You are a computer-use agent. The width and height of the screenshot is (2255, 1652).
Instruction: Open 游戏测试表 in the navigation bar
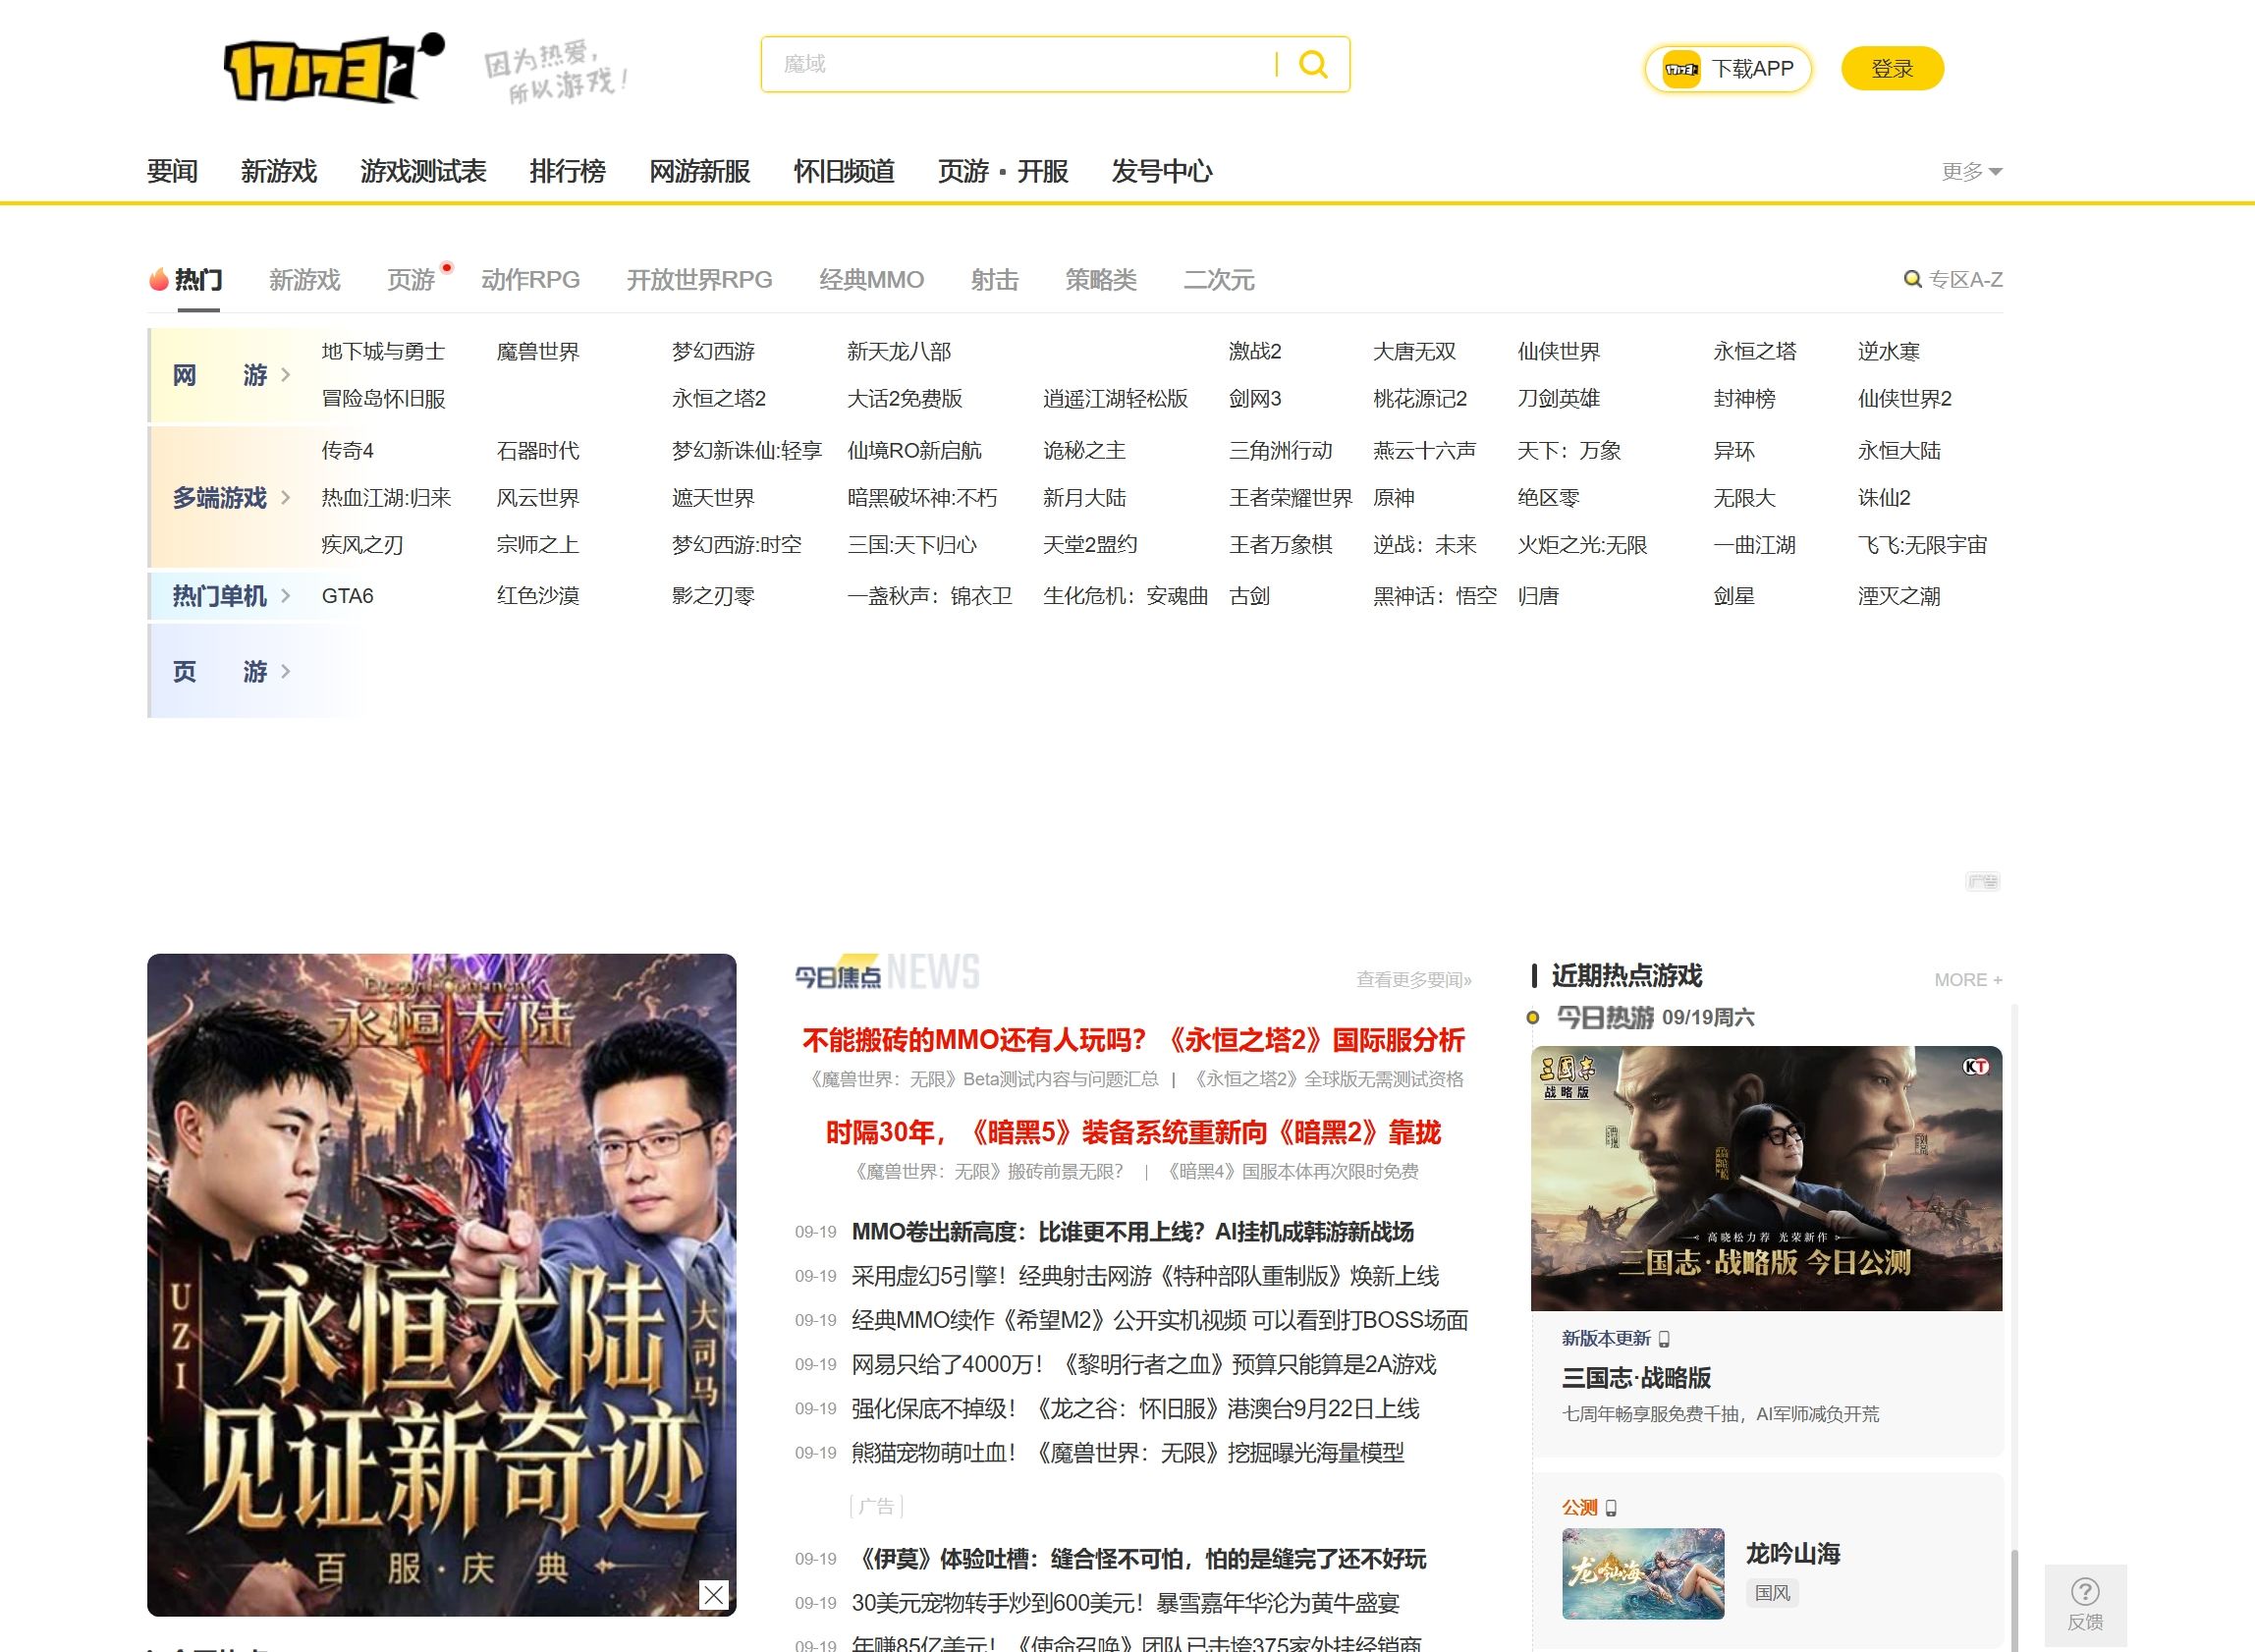[x=423, y=172]
